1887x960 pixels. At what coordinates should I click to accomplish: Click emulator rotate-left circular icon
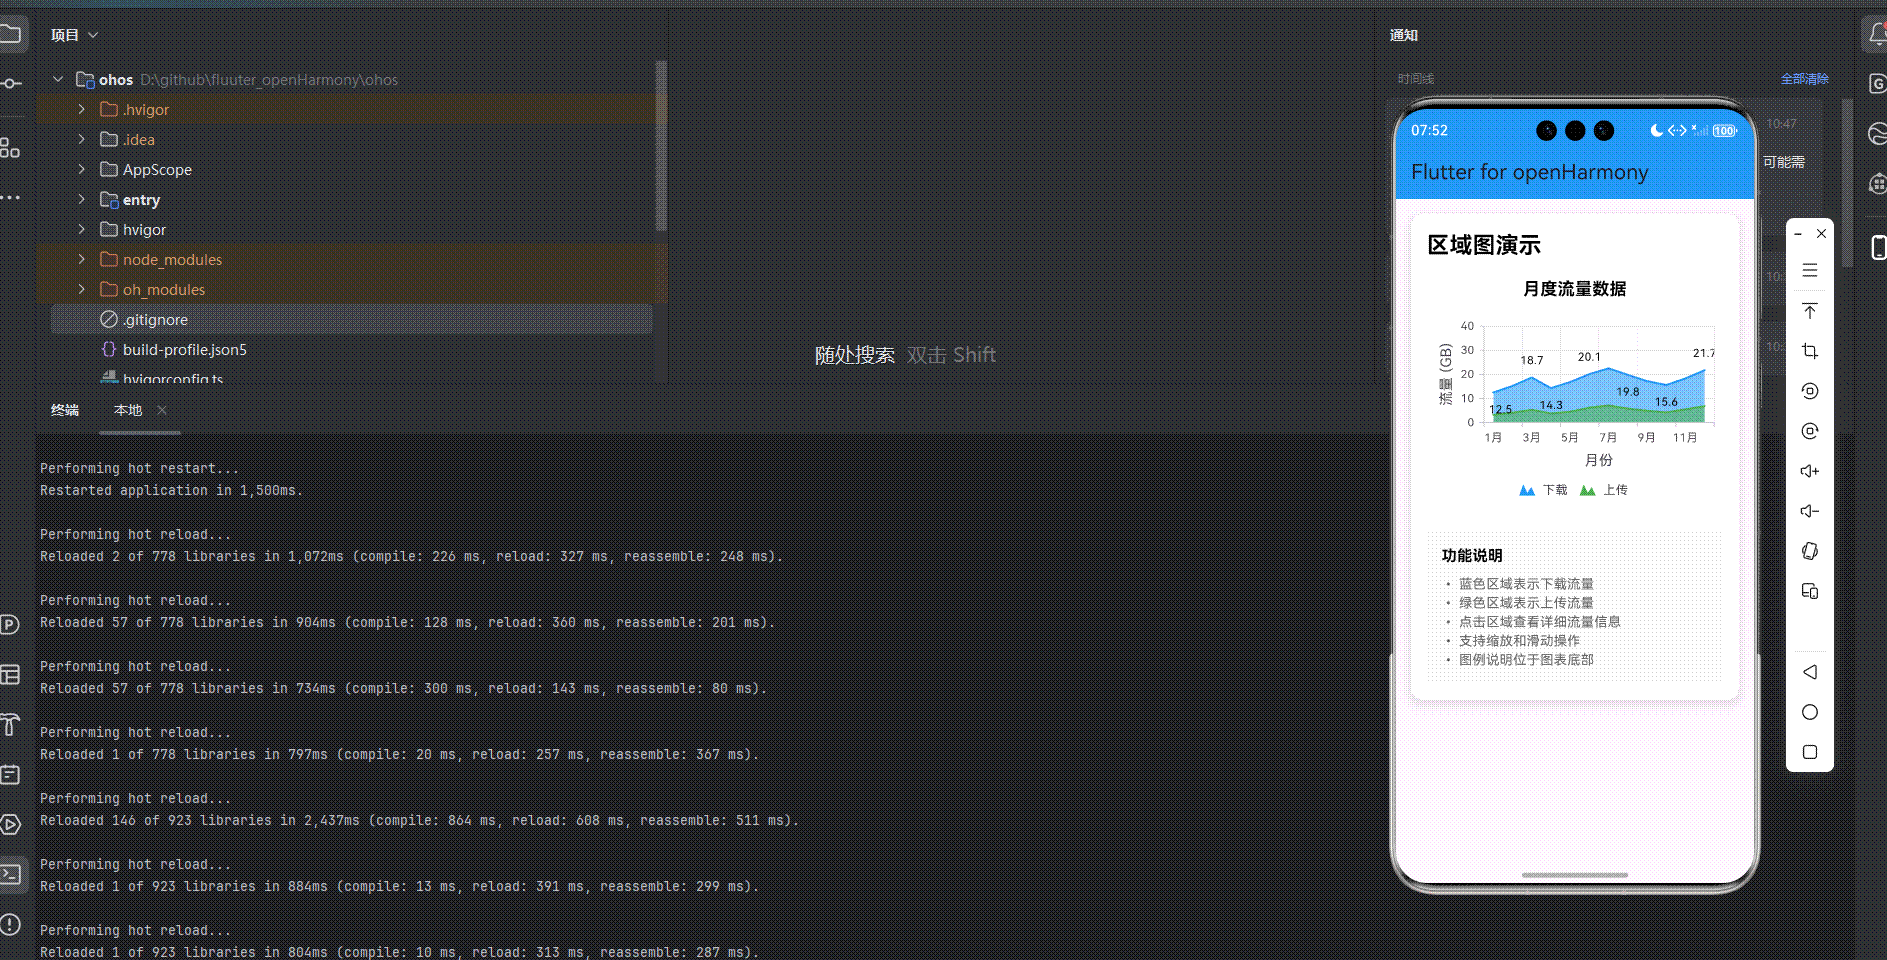tap(1810, 391)
